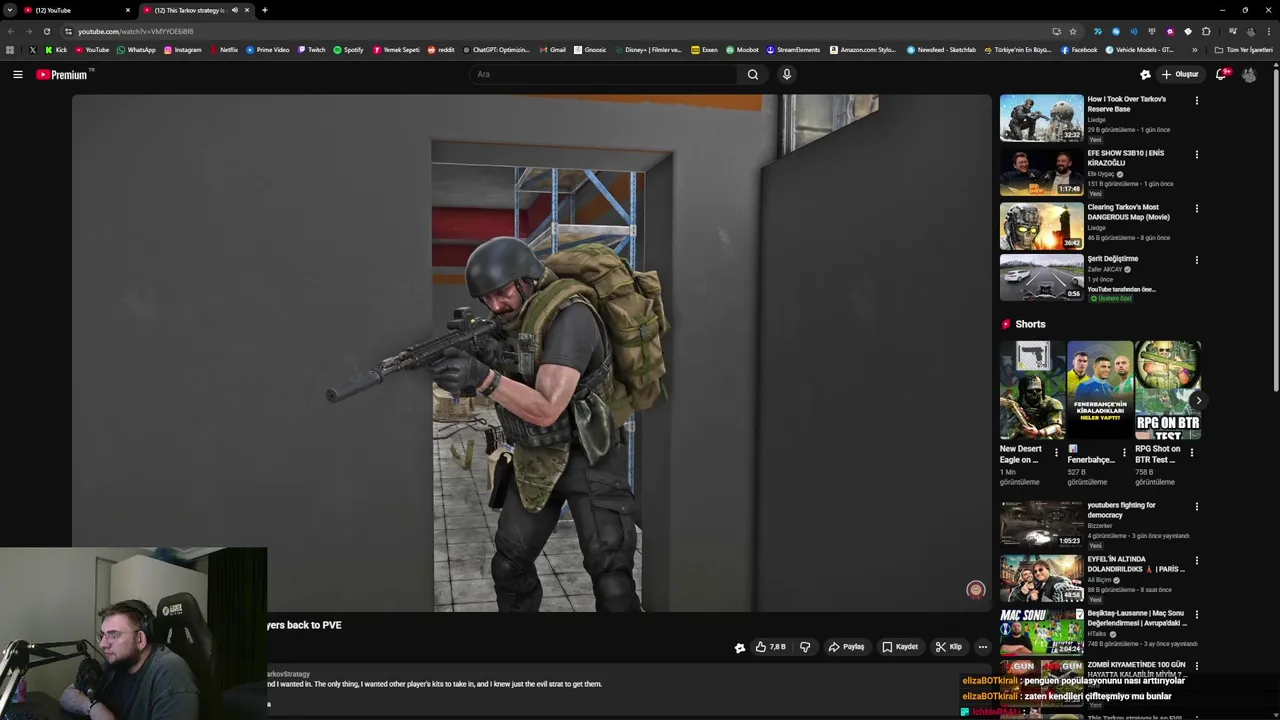Open the Kick bookmark
Viewport: 1280px width, 720px height.
56,49
